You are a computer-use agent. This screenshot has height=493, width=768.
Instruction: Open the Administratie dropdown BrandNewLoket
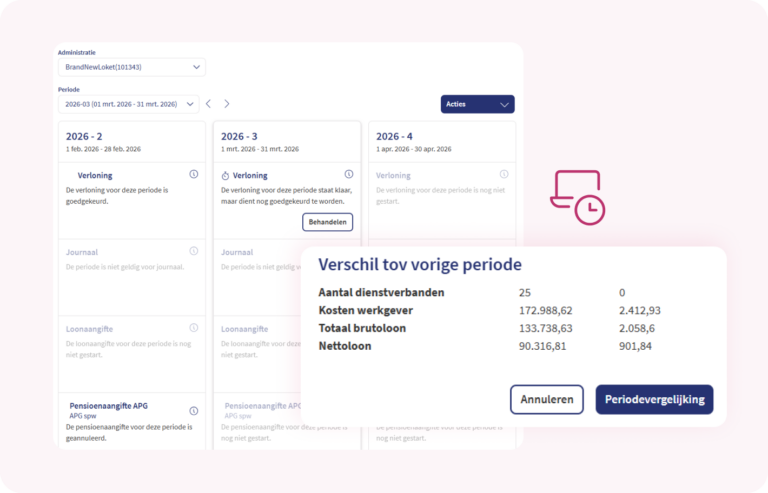click(x=132, y=67)
